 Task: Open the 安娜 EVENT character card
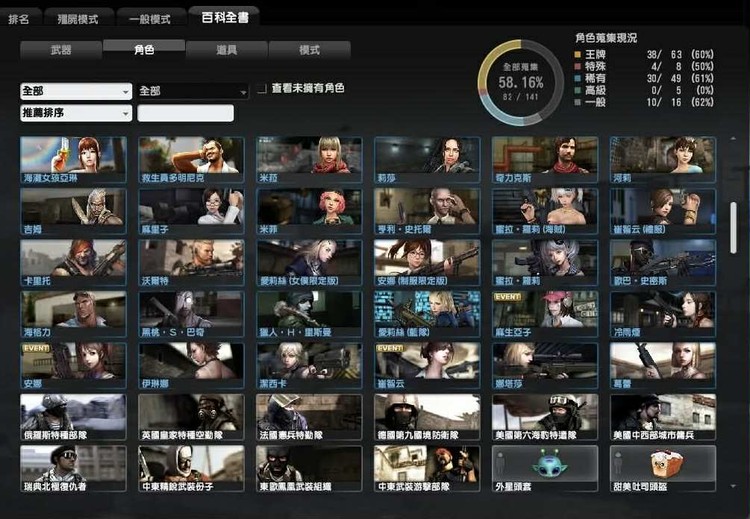73,365
